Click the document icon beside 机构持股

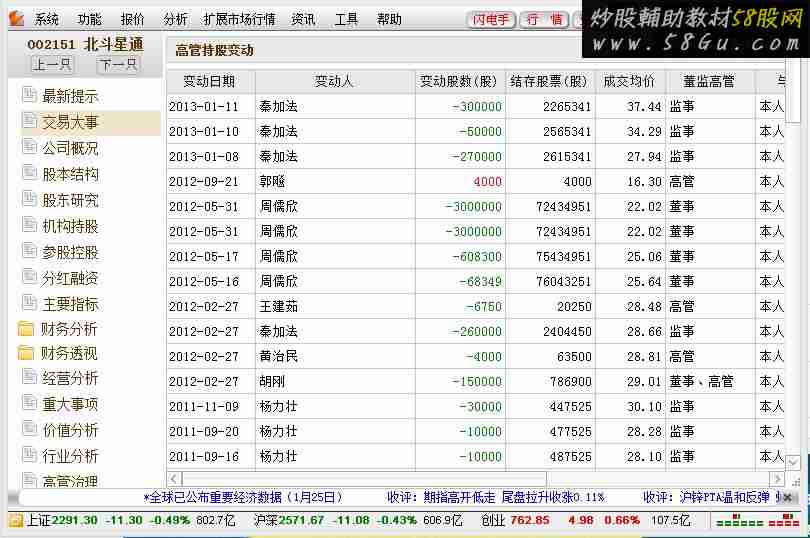tap(29, 225)
